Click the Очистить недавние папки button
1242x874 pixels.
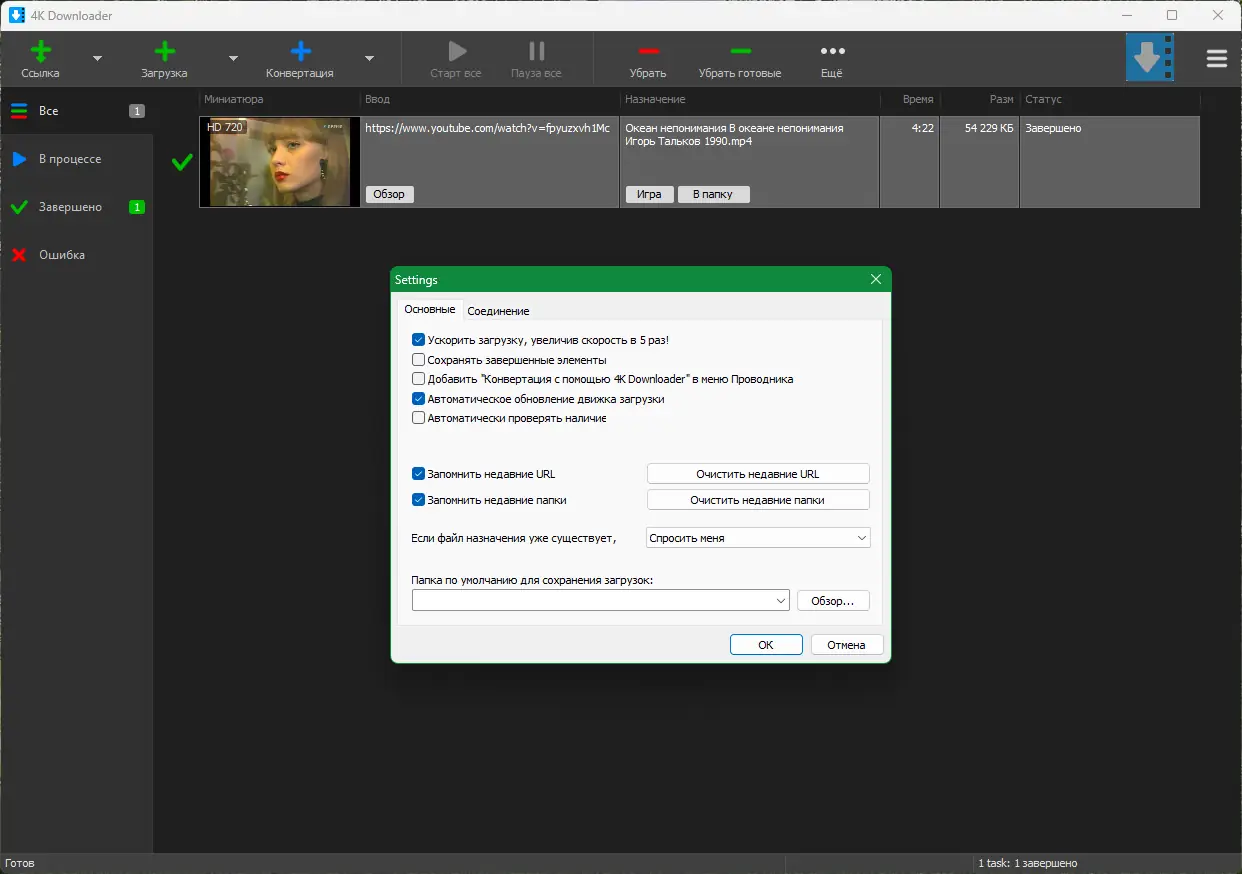tap(758, 500)
